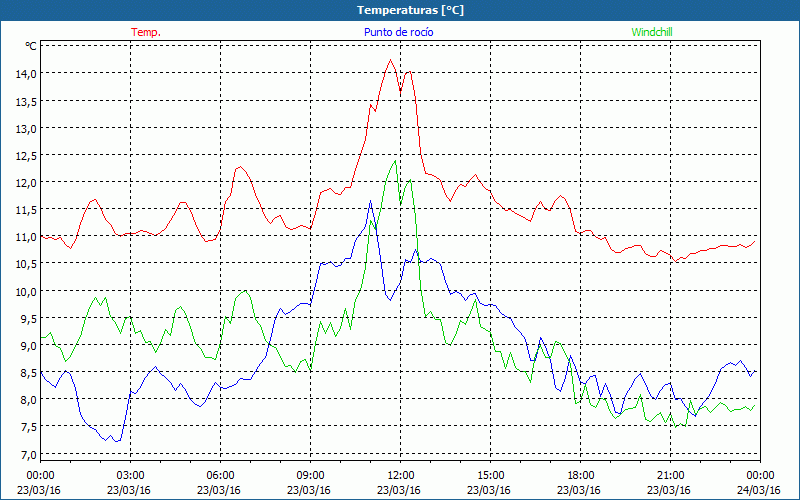Click the red temperature peak near noon
Image resolution: width=800 pixels, height=500 pixels.
390,60
